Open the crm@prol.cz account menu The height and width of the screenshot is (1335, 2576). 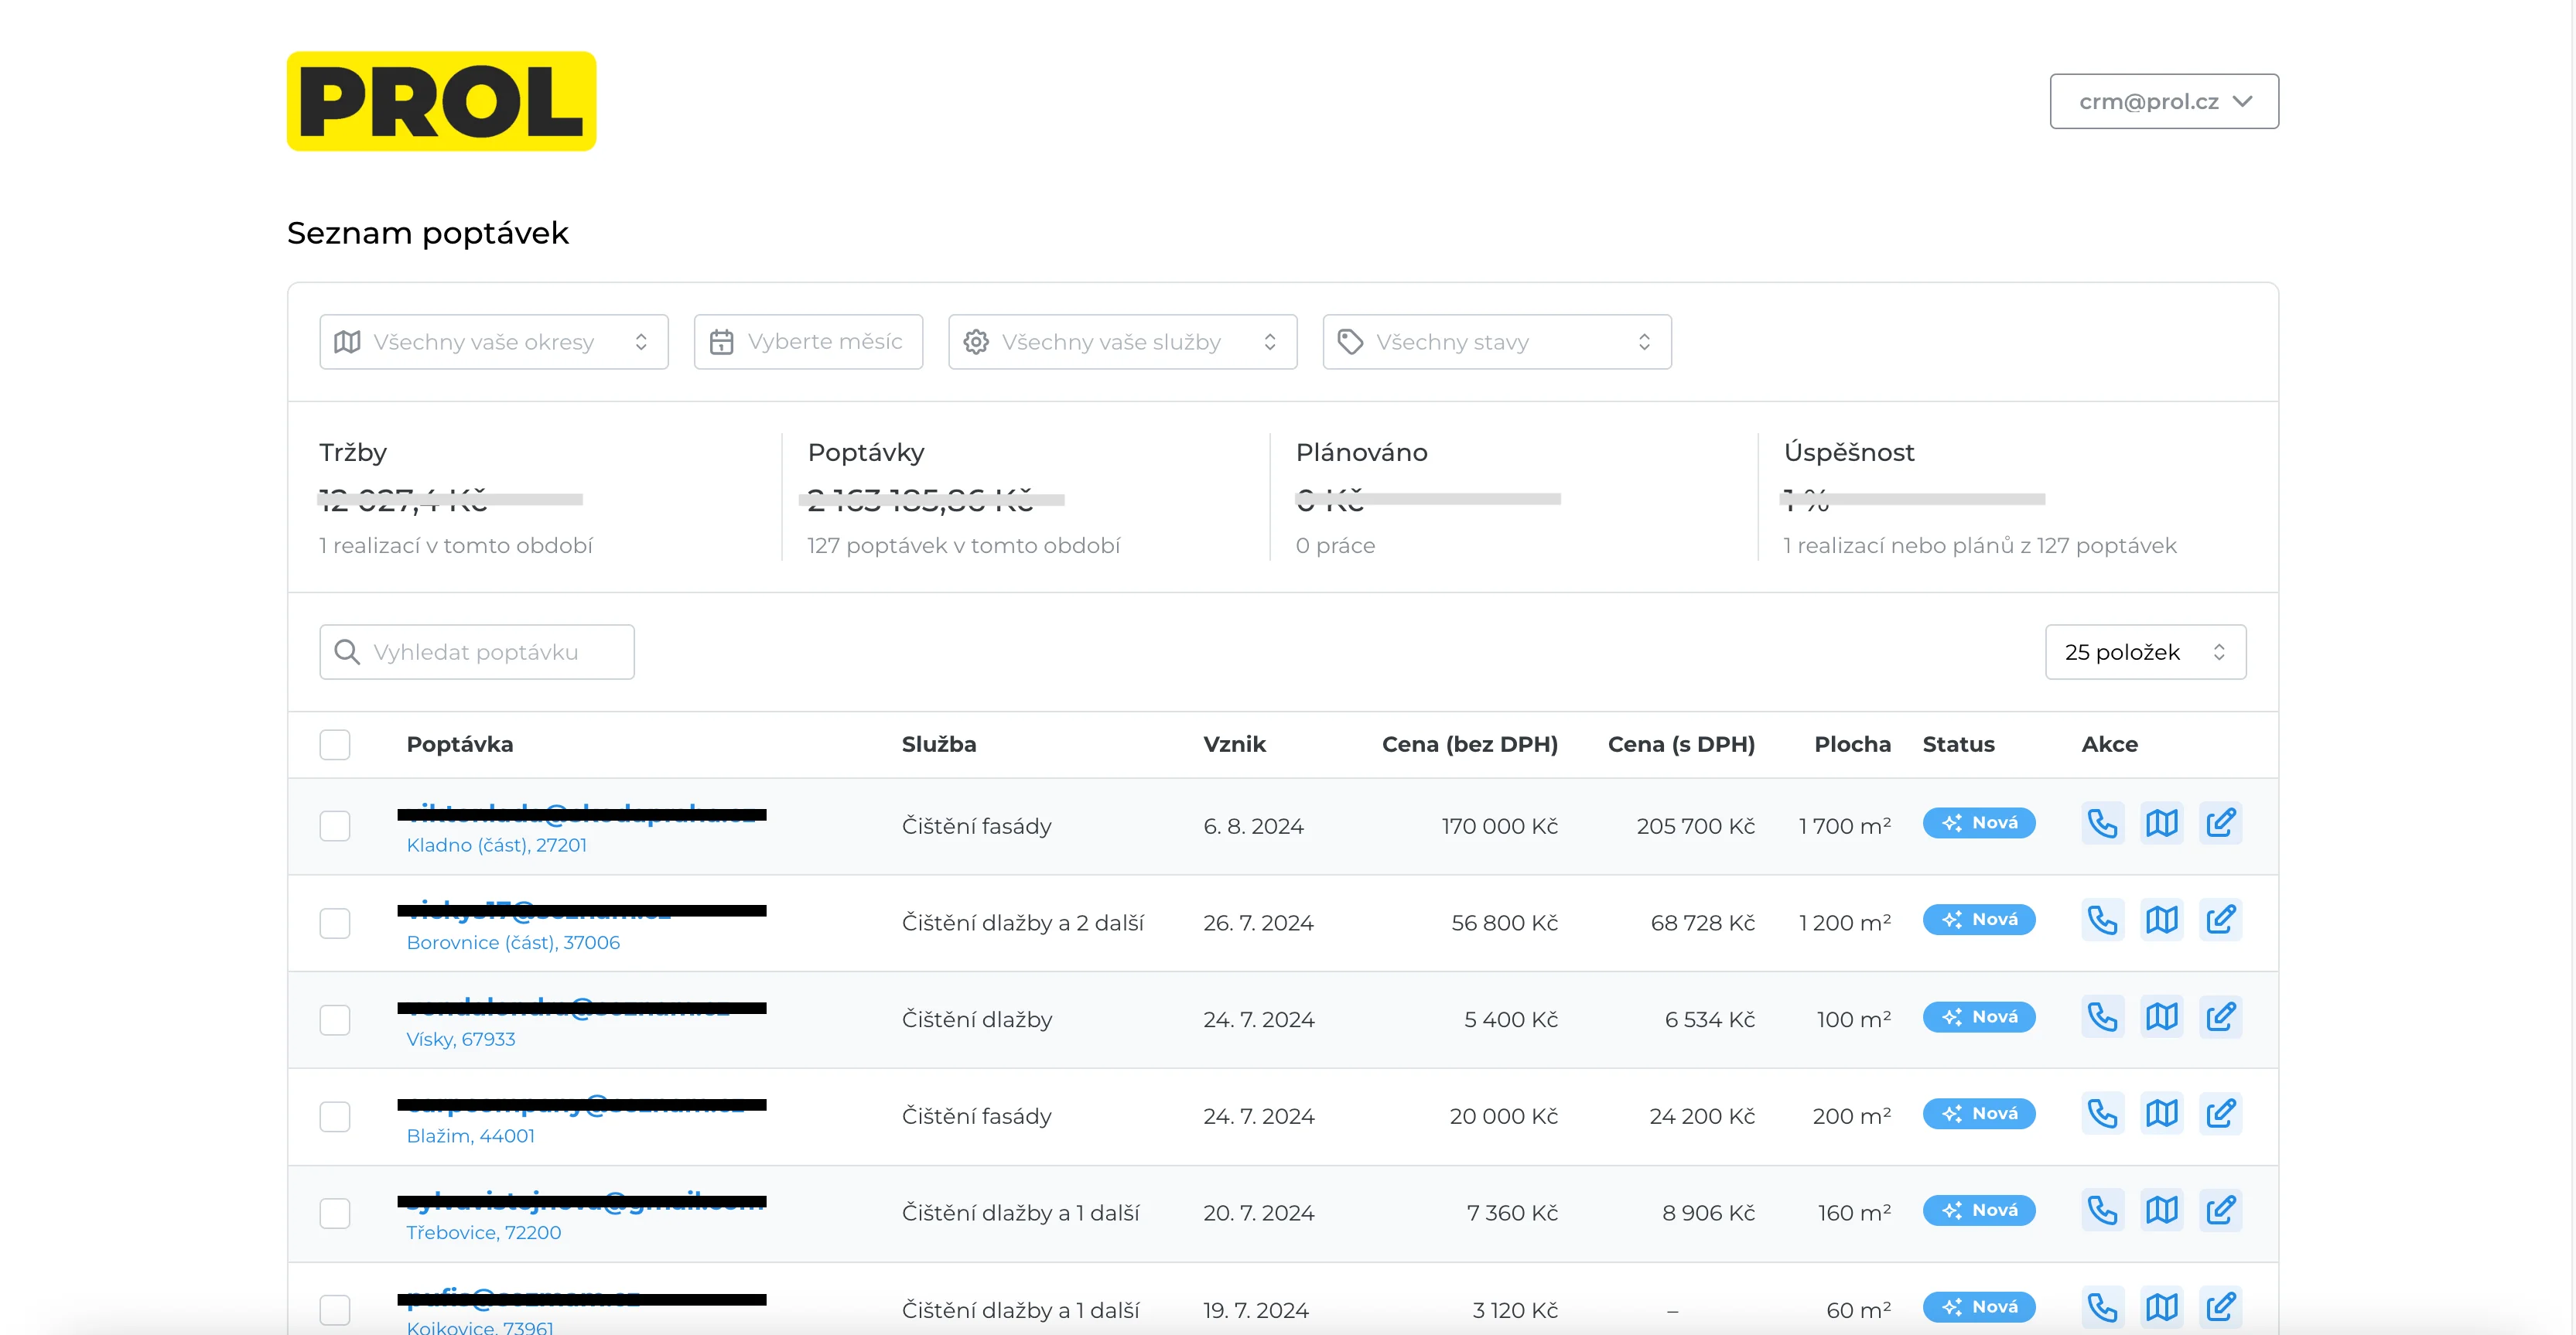pos(2163,101)
